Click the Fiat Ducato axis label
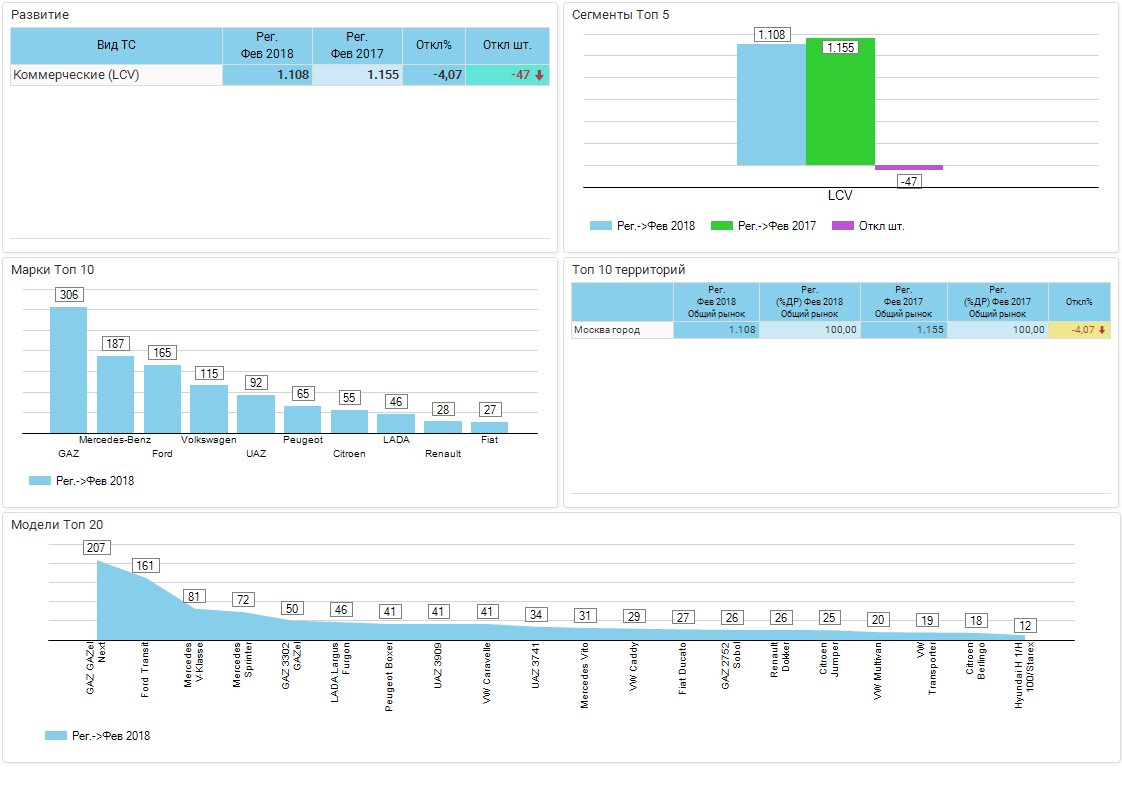The image size is (1122, 793). click(x=683, y=668)
